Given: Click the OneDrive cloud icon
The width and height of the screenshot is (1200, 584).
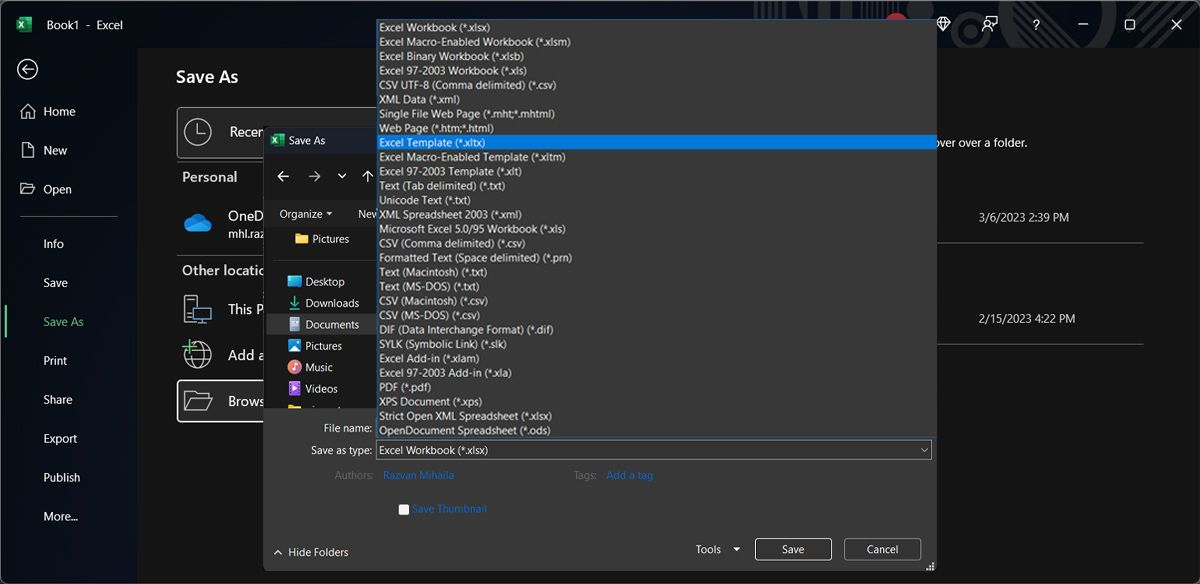Looking at the screenshot, I should tap(198, 223).
